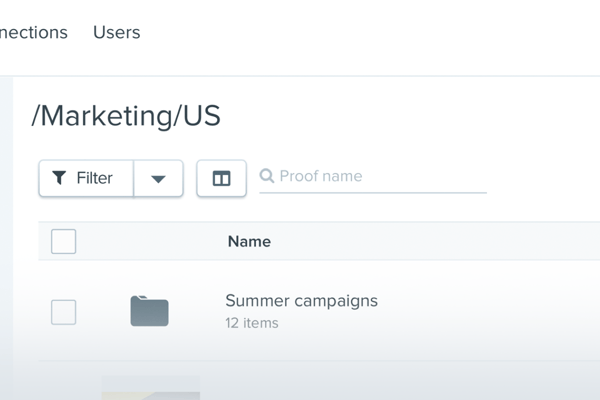This screenshot has width=600, height=400.
Task: Tick the select-all checkbox in header
Action: 63,241
